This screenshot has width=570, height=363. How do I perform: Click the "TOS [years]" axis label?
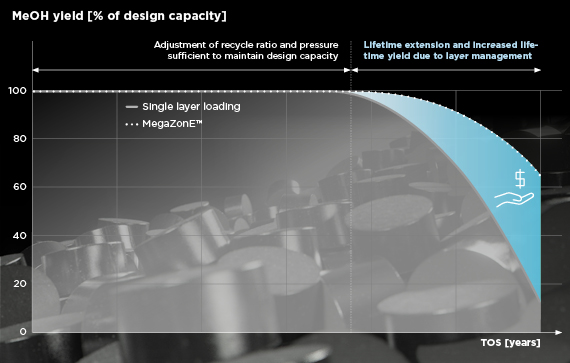[510, 343]
